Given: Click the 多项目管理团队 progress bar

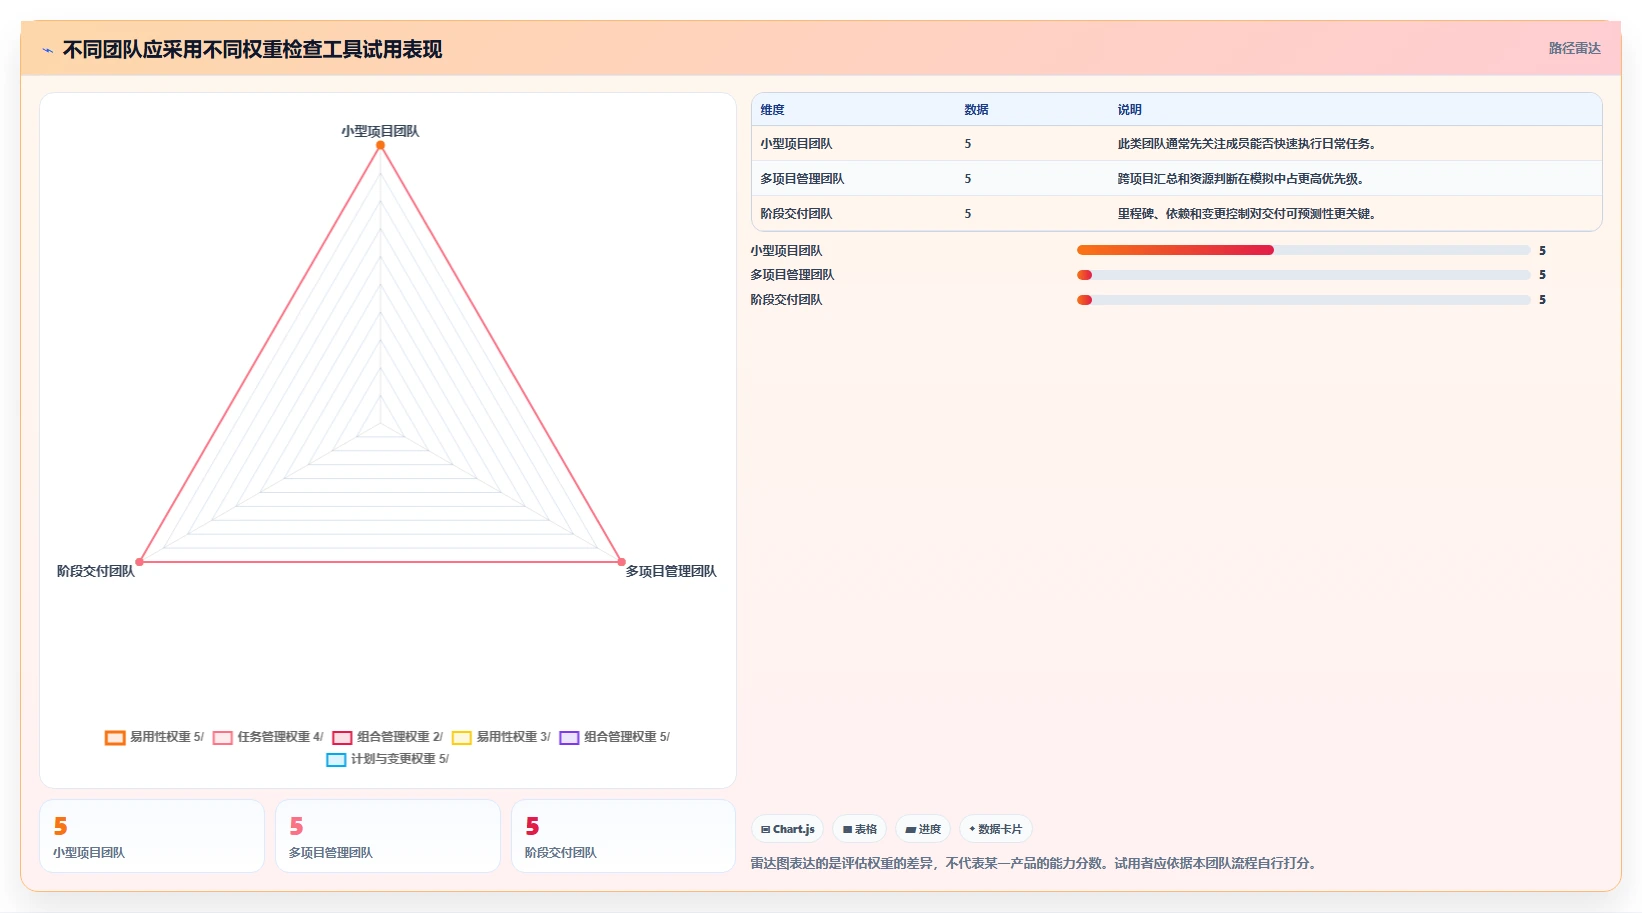Looking at the screenshot, I should [x=1303, y=275].
